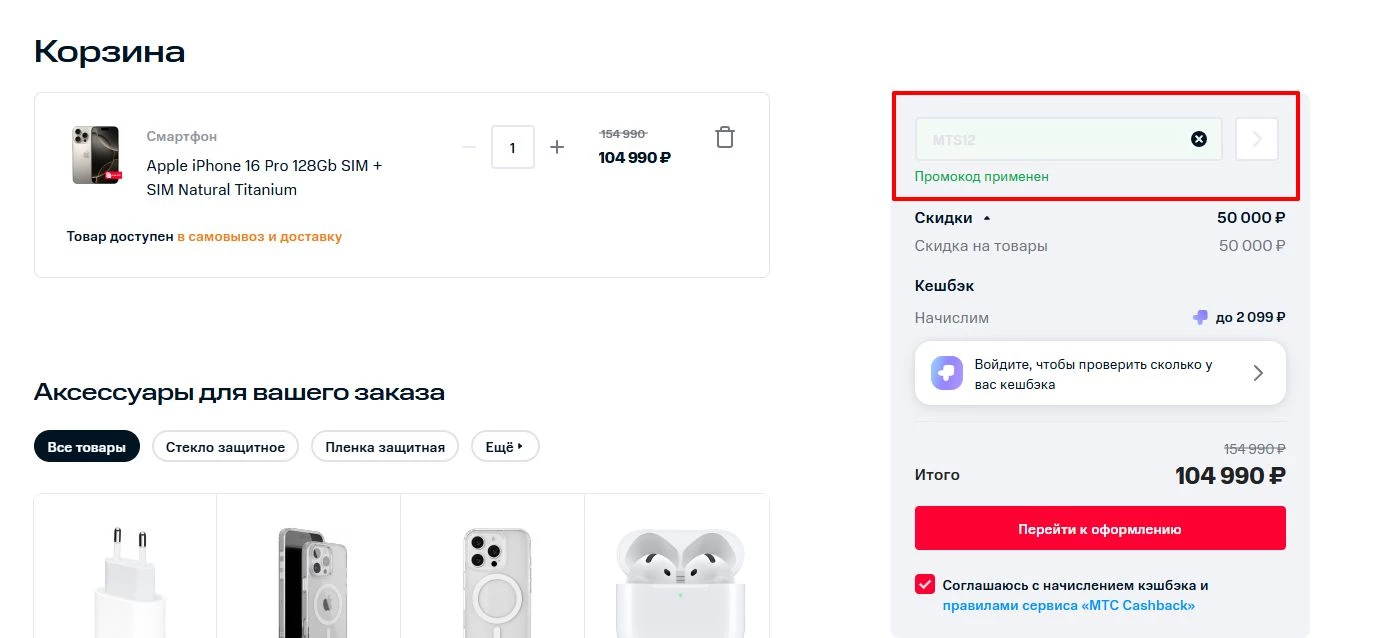Click the purple MTS cashback icon
The height and width of the screenshot is (638, 1375).
tap(946, 373)
